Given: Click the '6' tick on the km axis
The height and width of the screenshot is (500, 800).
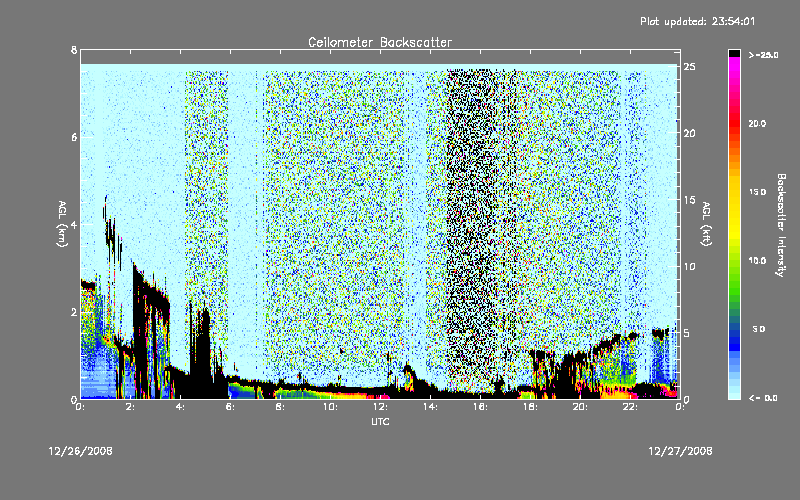Looking at the screenshot, I should tap(74, 137).
